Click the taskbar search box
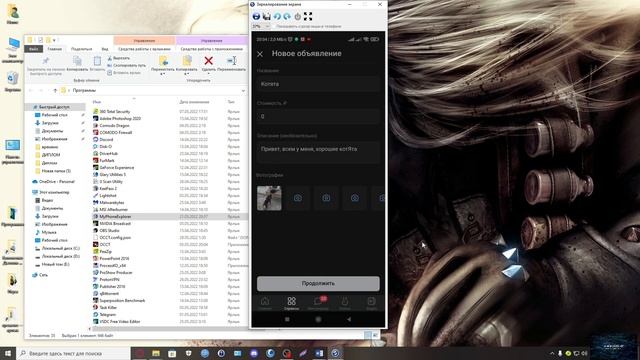The height and width of the screenshot is (360, 640). 73,353
